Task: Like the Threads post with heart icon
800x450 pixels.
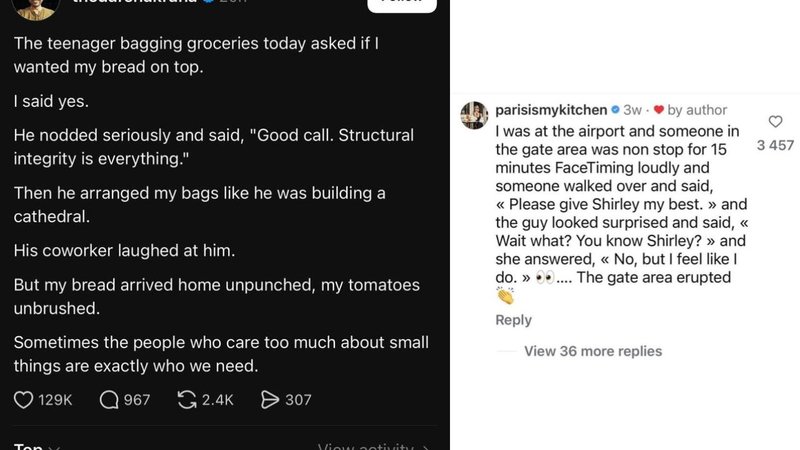Action: tap(24, 400)
